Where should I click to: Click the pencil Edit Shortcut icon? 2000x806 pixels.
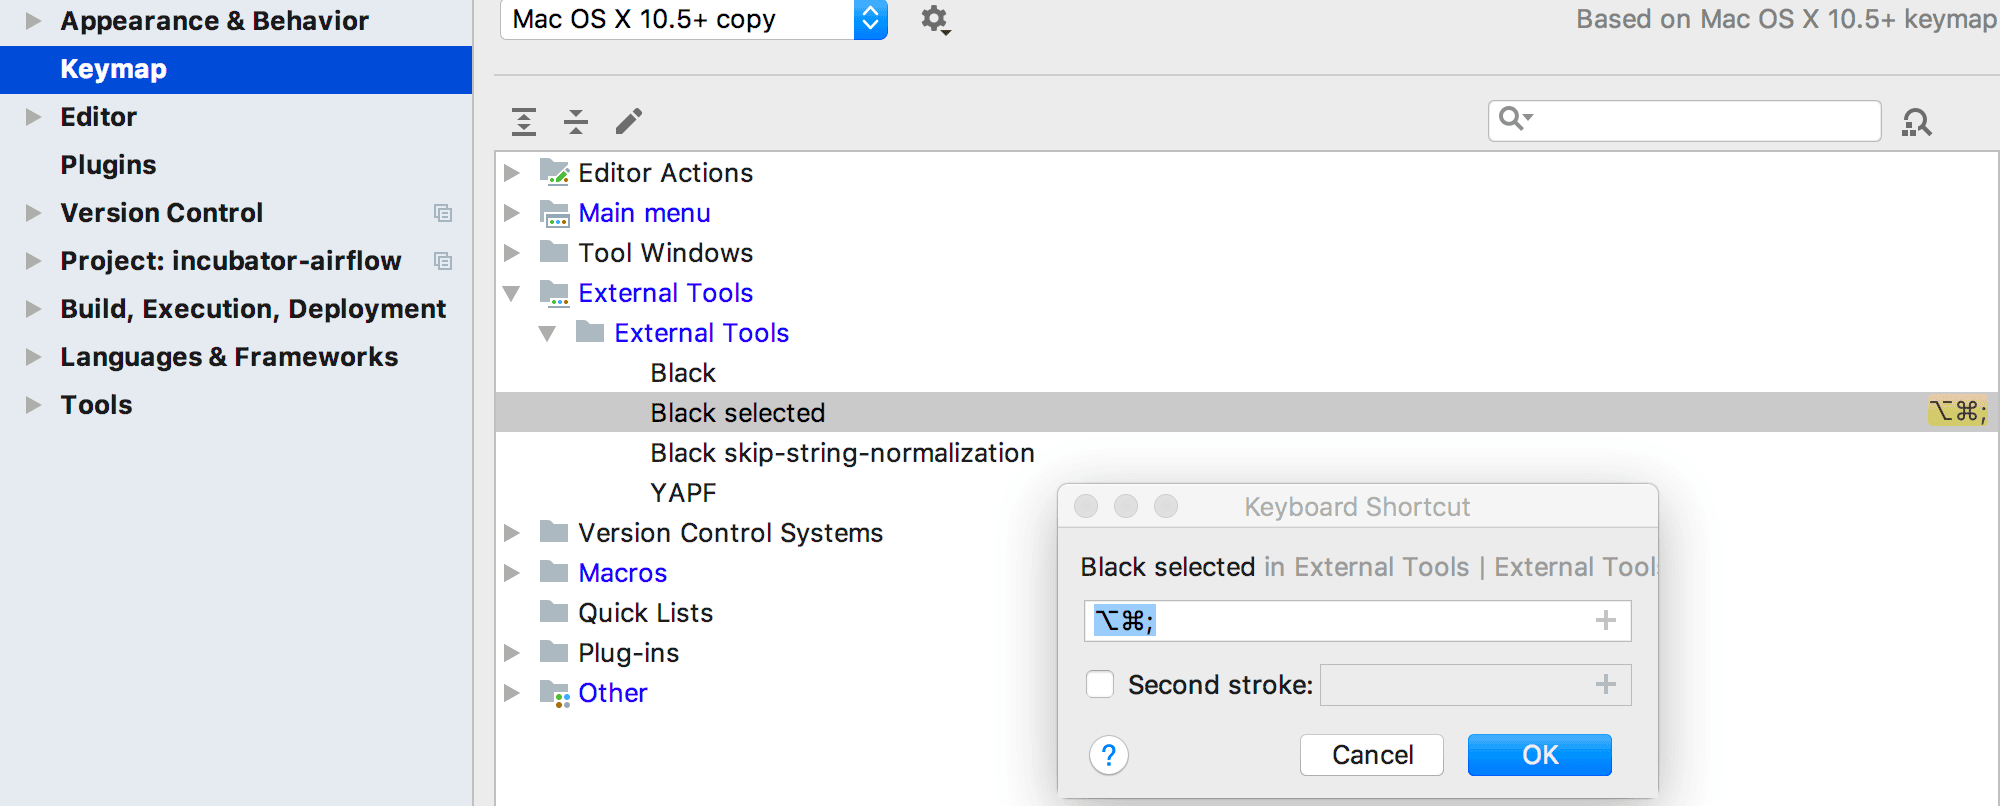[629, 121]
